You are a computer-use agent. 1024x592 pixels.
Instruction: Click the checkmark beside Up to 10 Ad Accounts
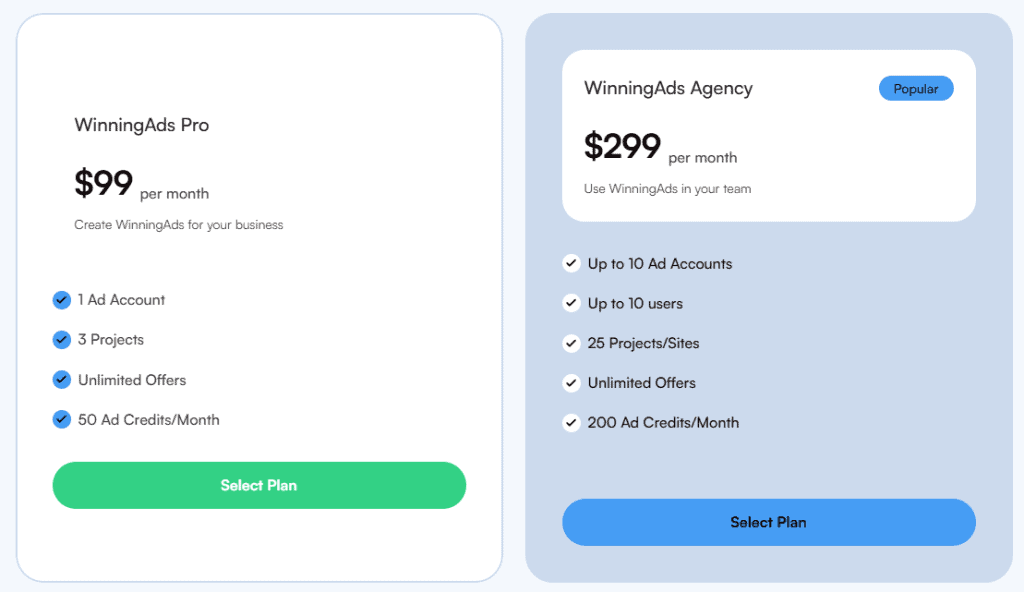tap(571, 263)
